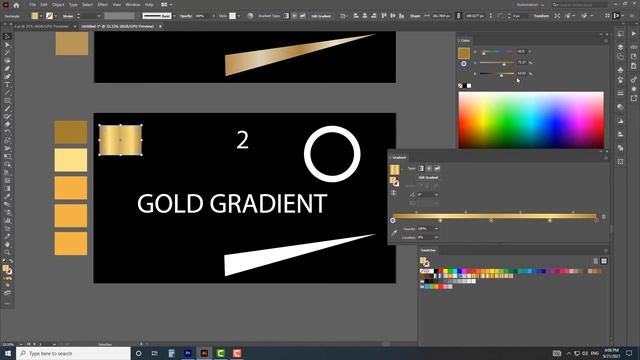Select the Zoom tool
Image resolution: width=640 pixels, height=360 pixels.
[7, 252]
